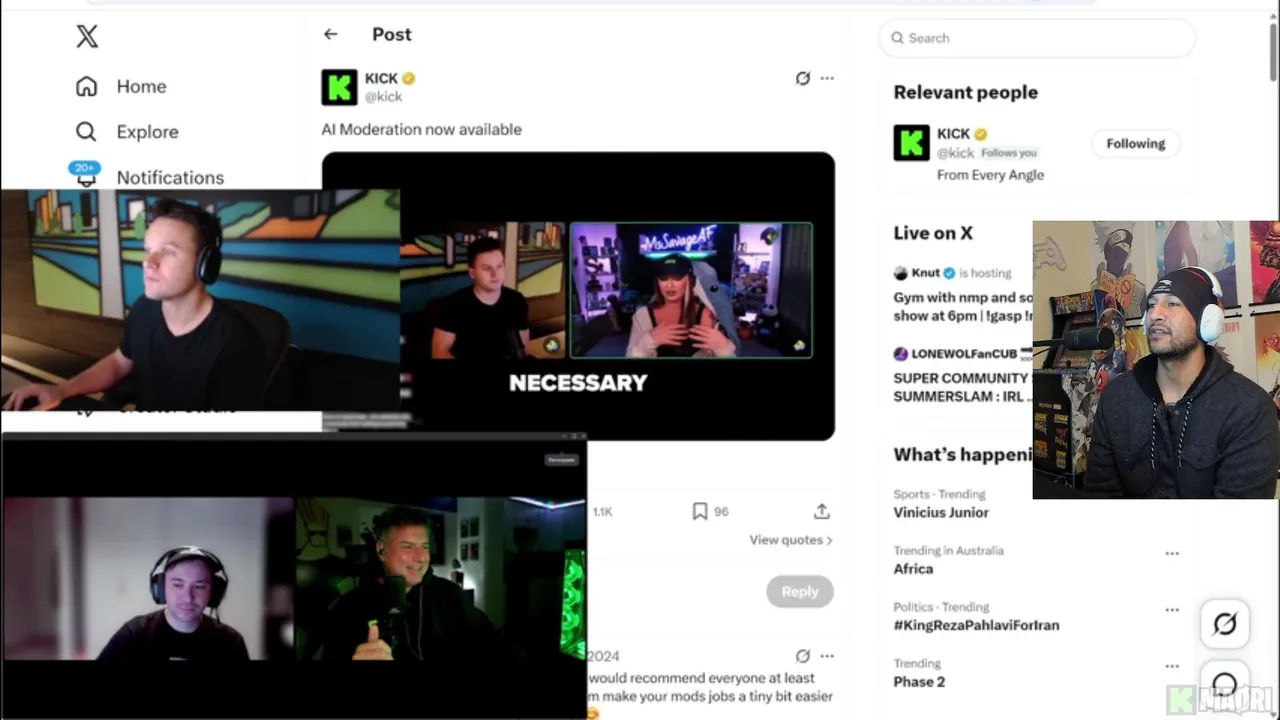Open the floating Grok button
This screenshot has width=1280, height=720.
tap(1225, 624)
